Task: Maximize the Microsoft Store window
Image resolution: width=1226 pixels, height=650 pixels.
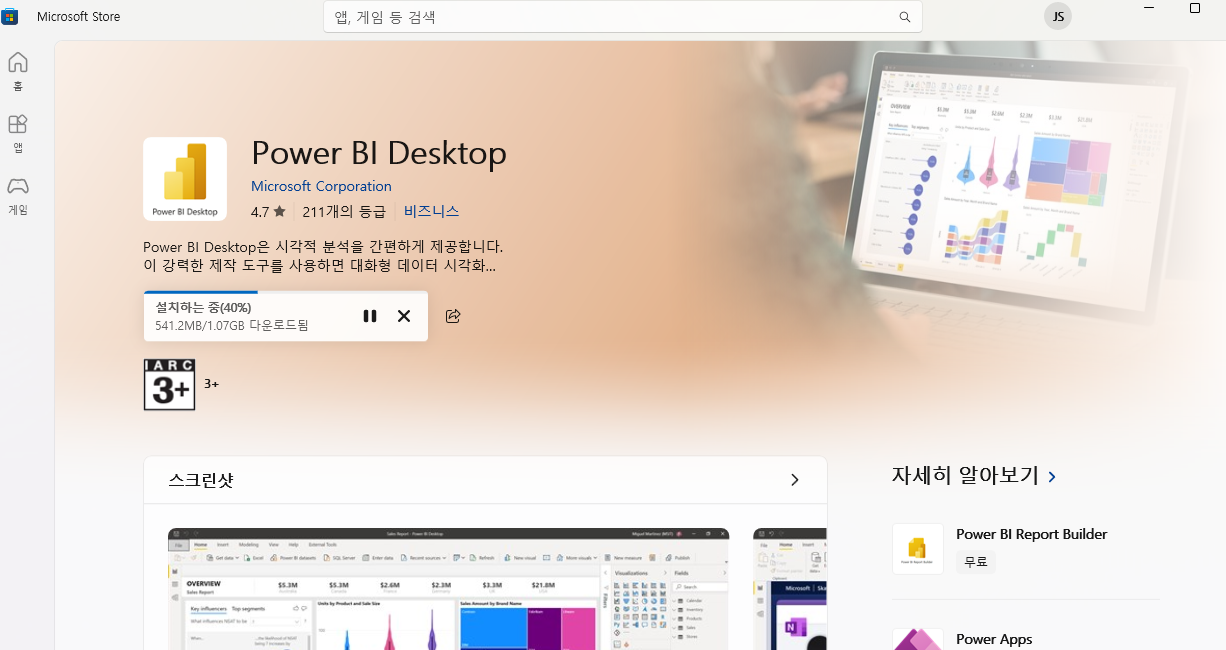Action: pyautogui.click(x=1195, y=8)
